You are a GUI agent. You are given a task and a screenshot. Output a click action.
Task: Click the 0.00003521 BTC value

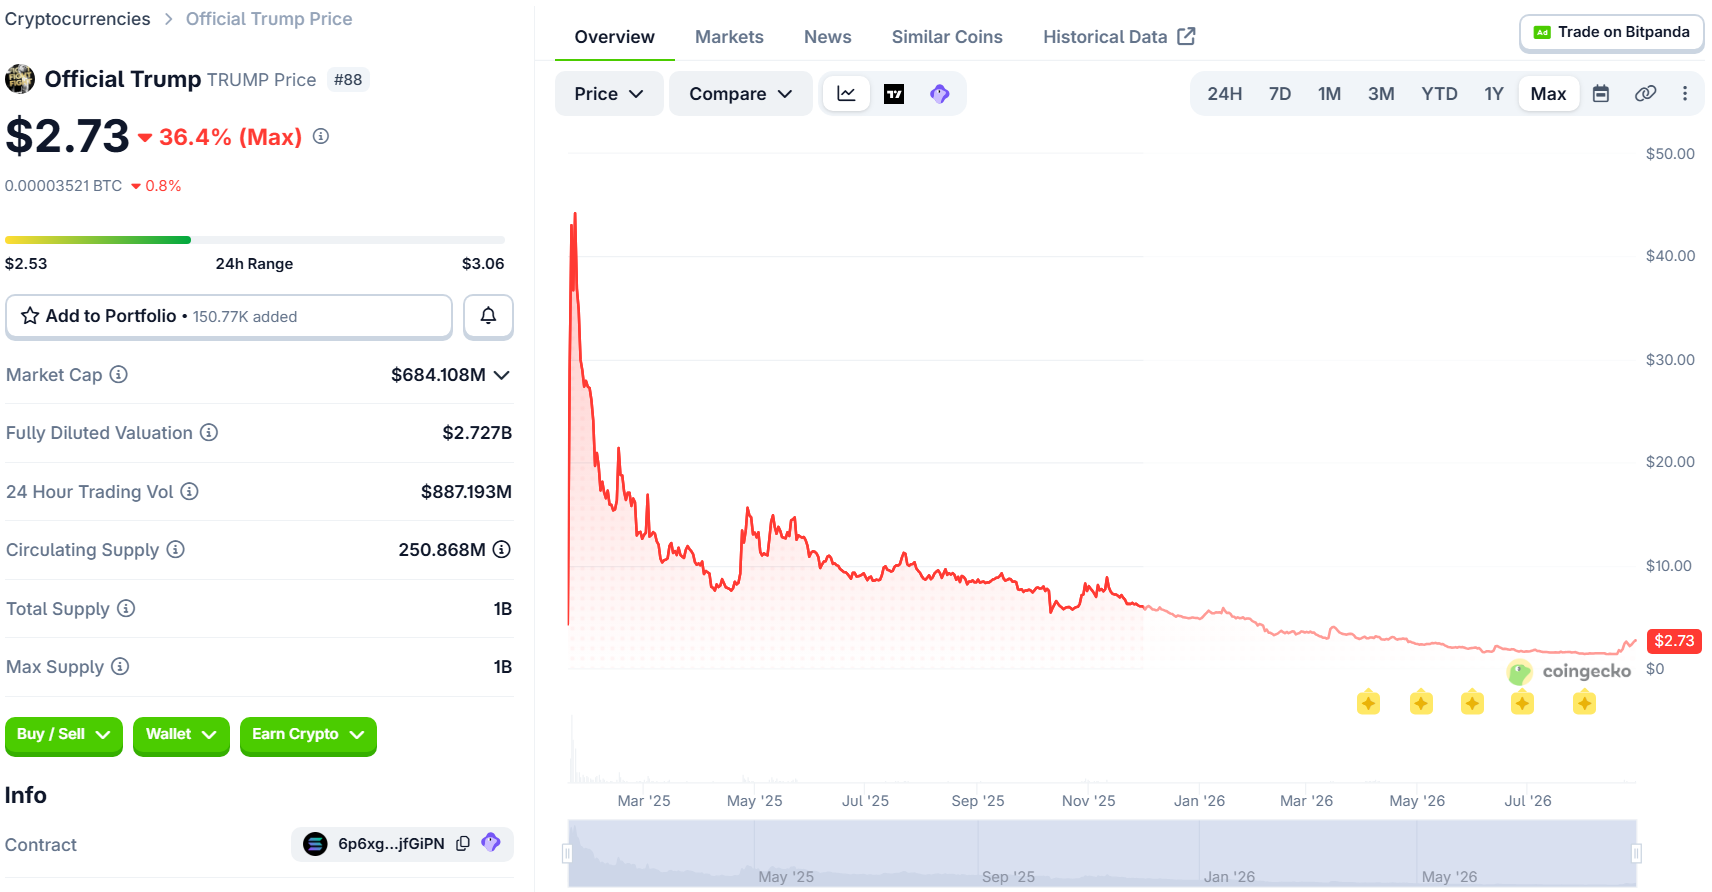(64, 186)
